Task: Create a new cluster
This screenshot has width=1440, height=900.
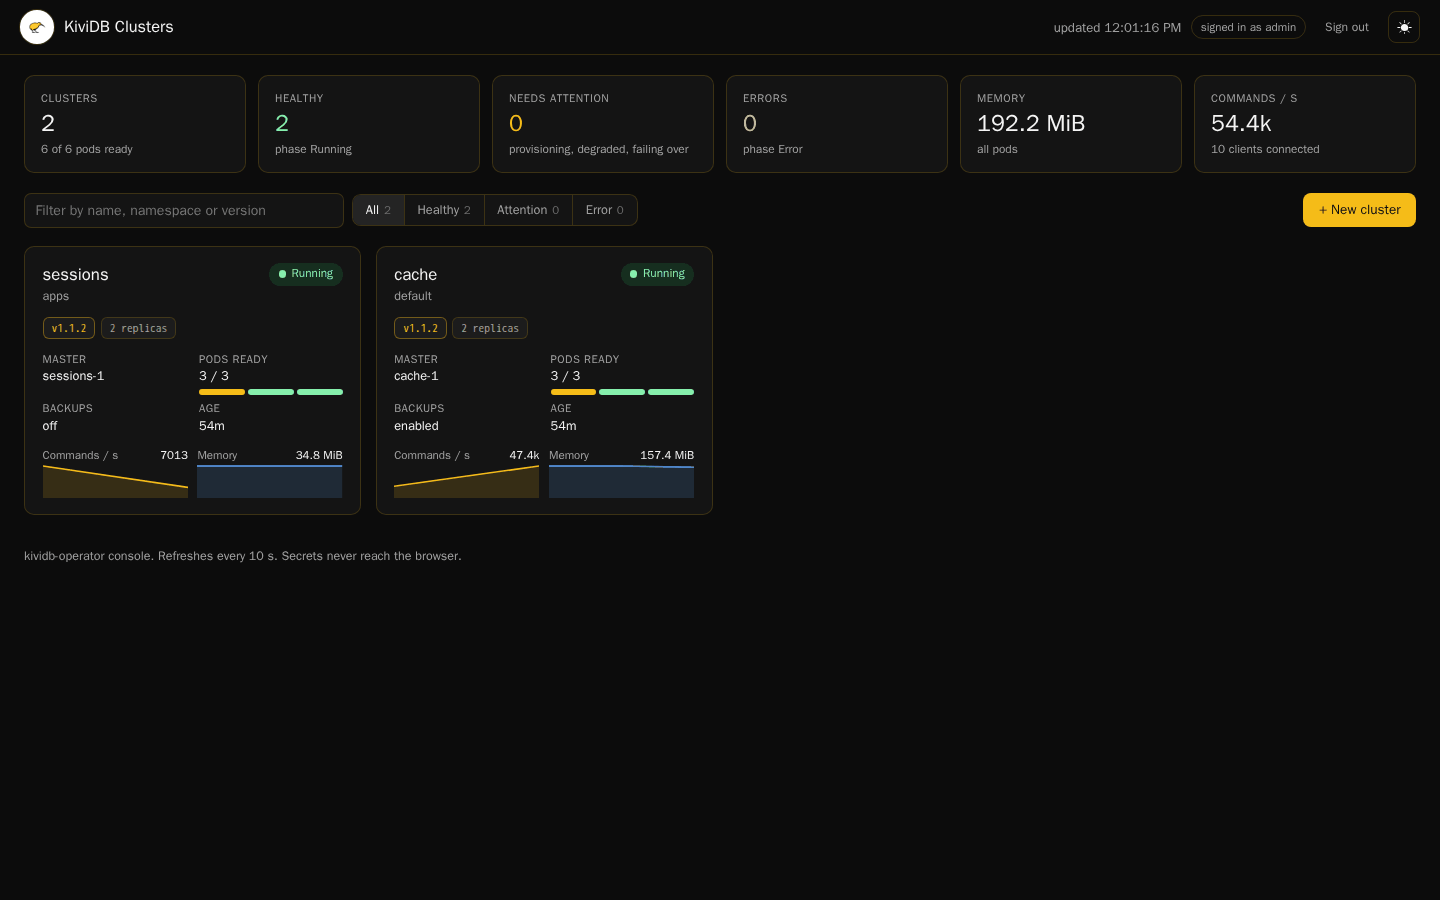Action: pos(1359,210)
